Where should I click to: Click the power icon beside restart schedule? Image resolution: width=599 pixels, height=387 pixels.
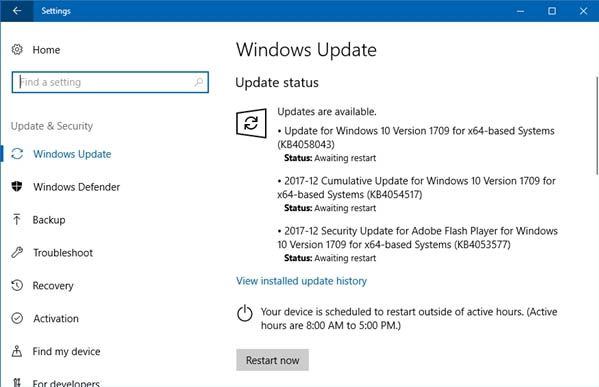coord(244,313)
